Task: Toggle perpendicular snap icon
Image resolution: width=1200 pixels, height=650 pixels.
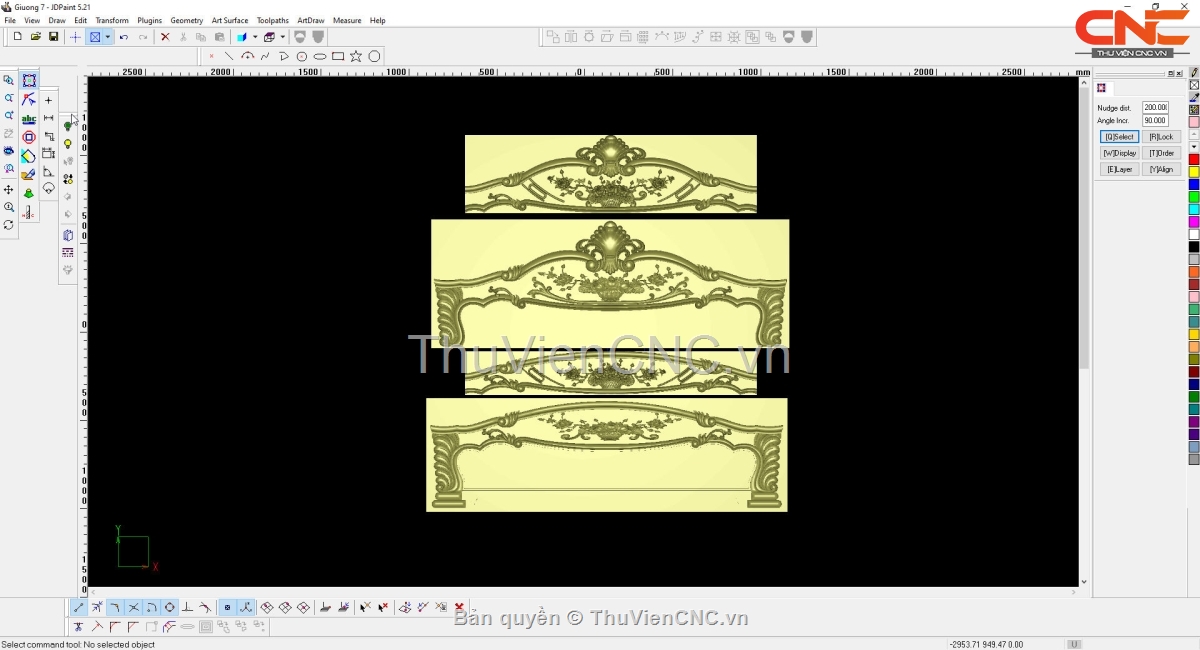Action: pos(188,607)
